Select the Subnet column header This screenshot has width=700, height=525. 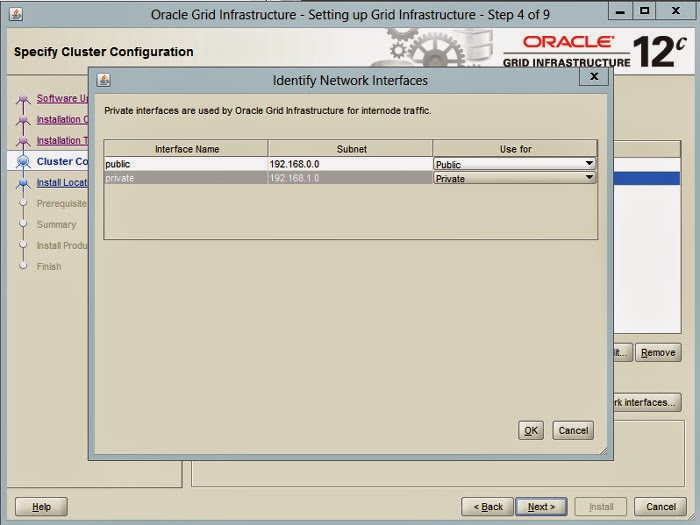pyautogui.click(x=350, y=149)
